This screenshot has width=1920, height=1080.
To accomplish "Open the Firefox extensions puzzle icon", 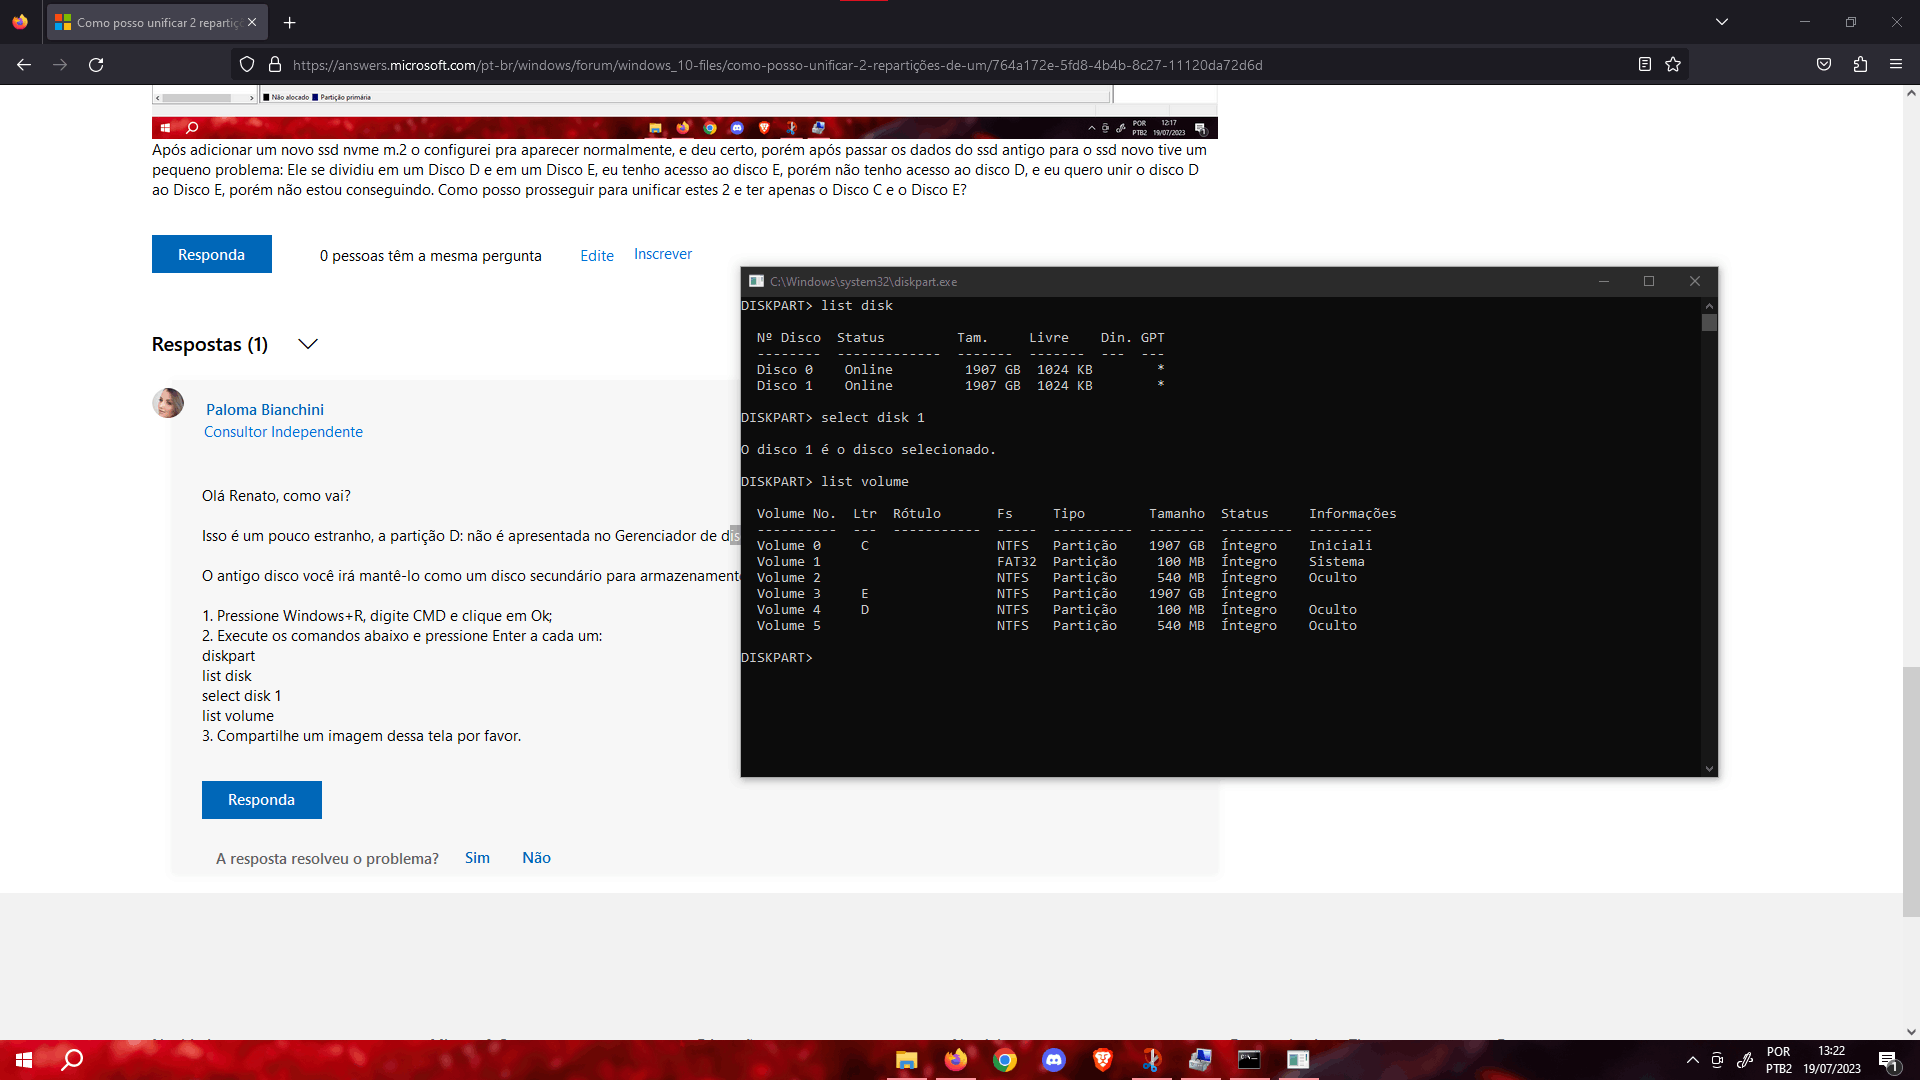I will pyautogui.click(x=1860, y=65).
